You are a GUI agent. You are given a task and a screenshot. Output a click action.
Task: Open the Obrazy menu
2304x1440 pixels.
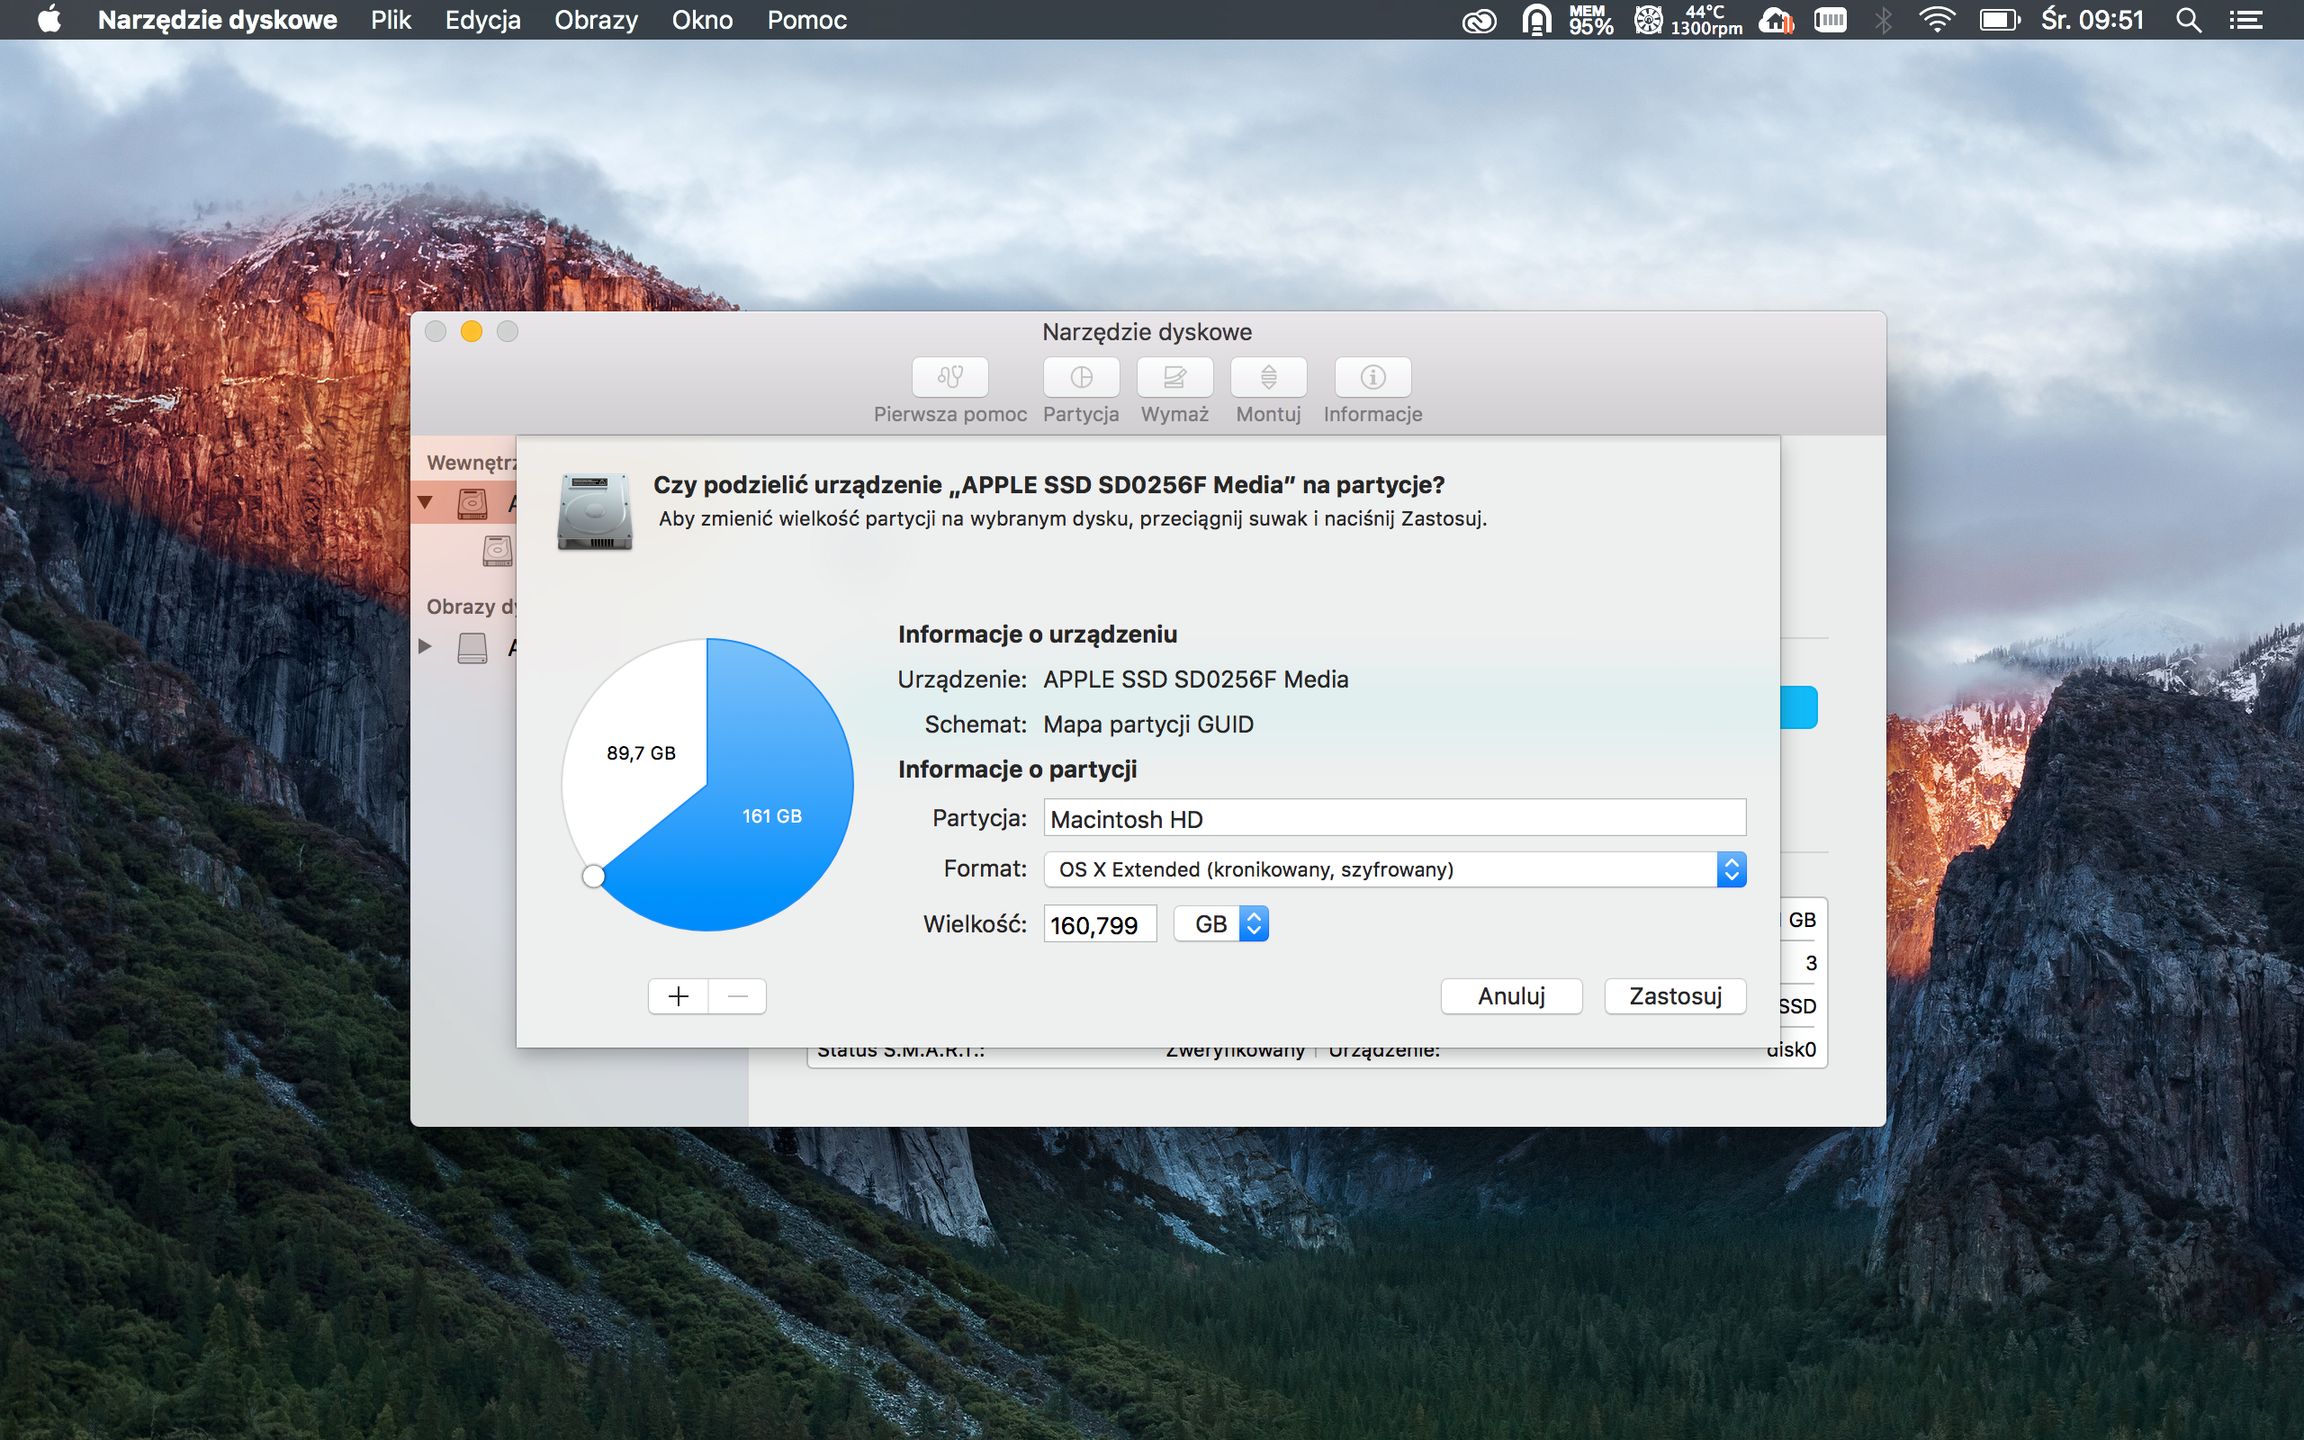pos(596,20)
